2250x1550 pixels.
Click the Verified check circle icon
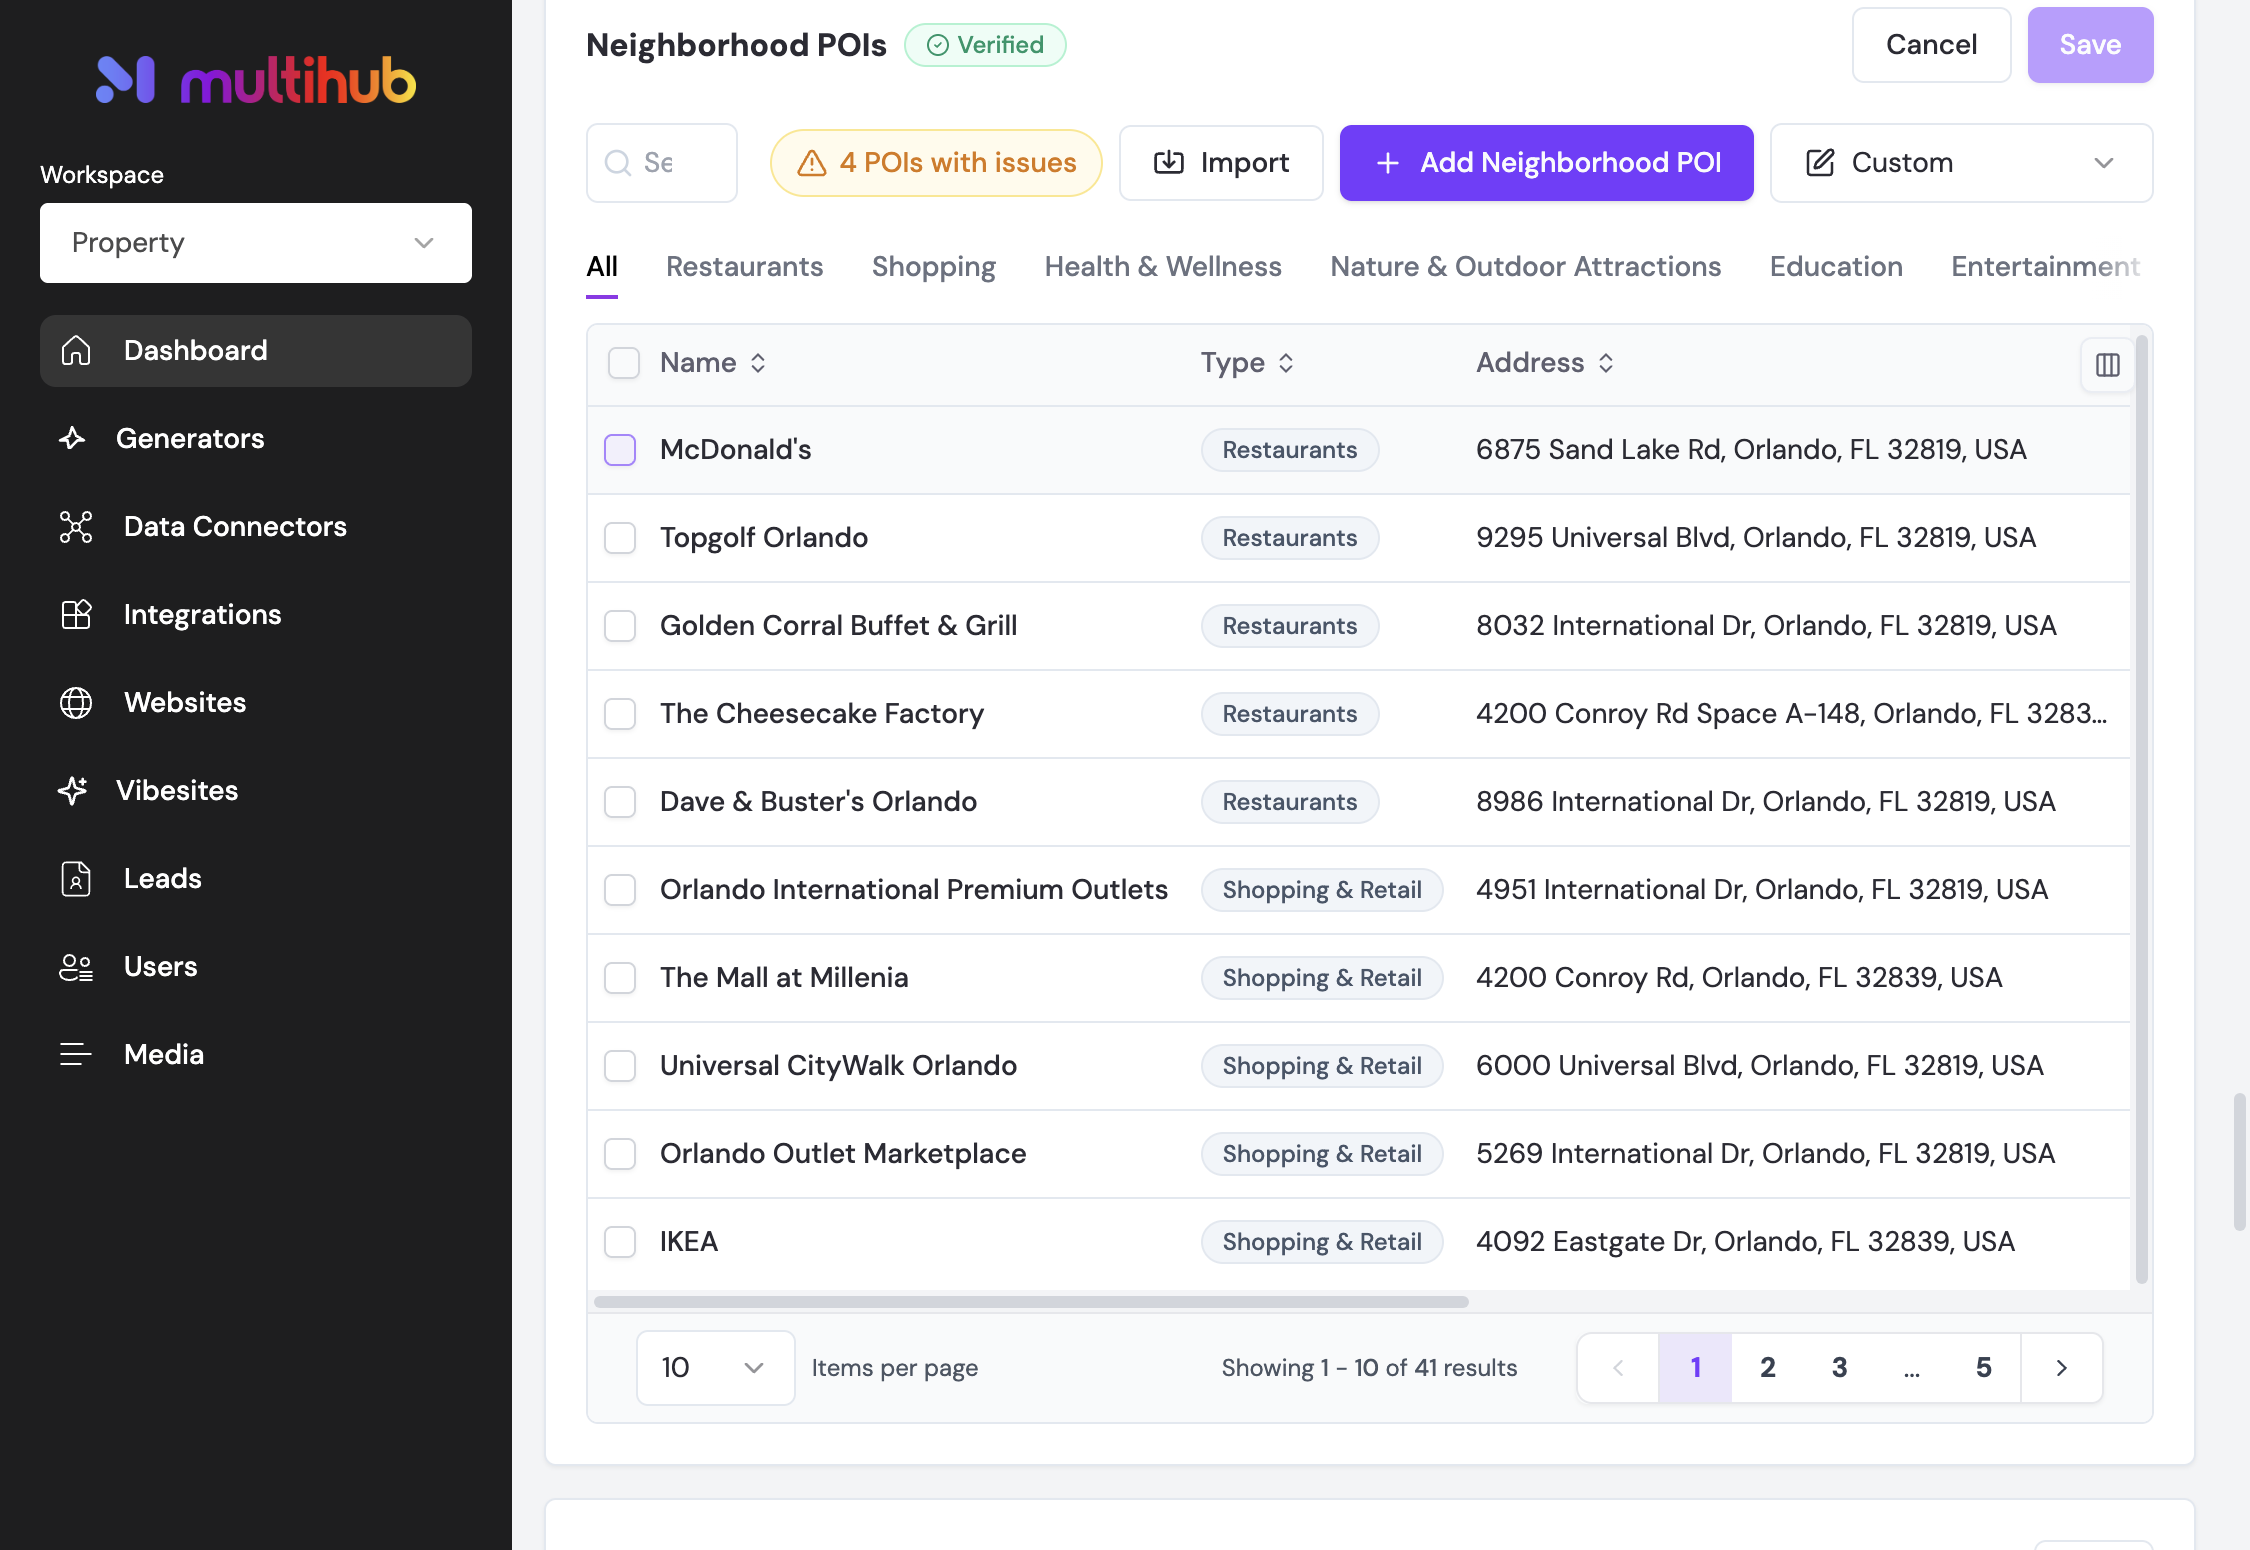pyautogui.click(x=937, y=45)
